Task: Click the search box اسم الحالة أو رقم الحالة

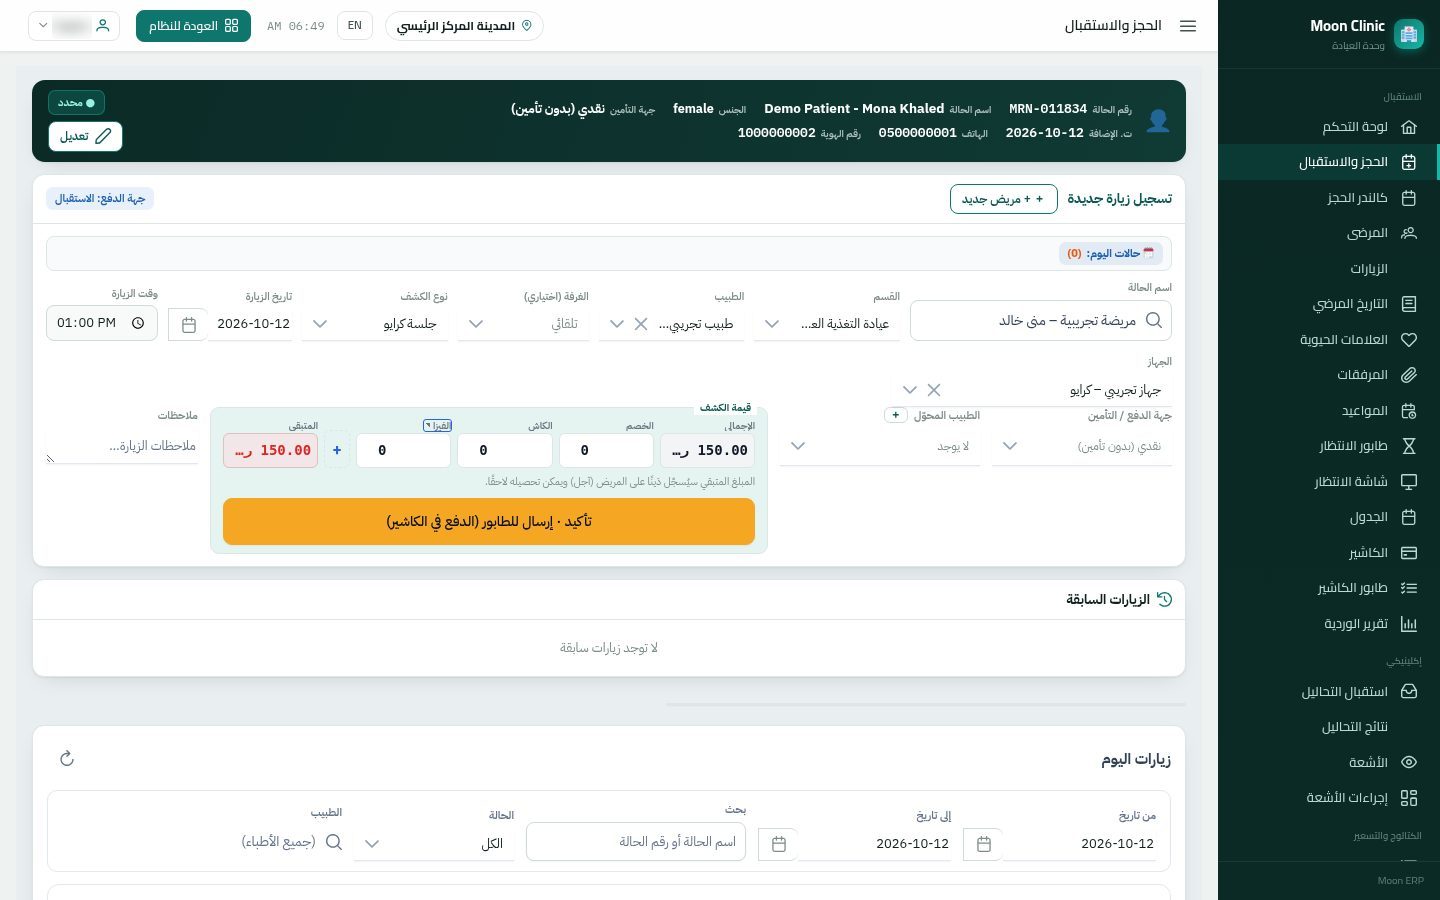Action: 636,842
